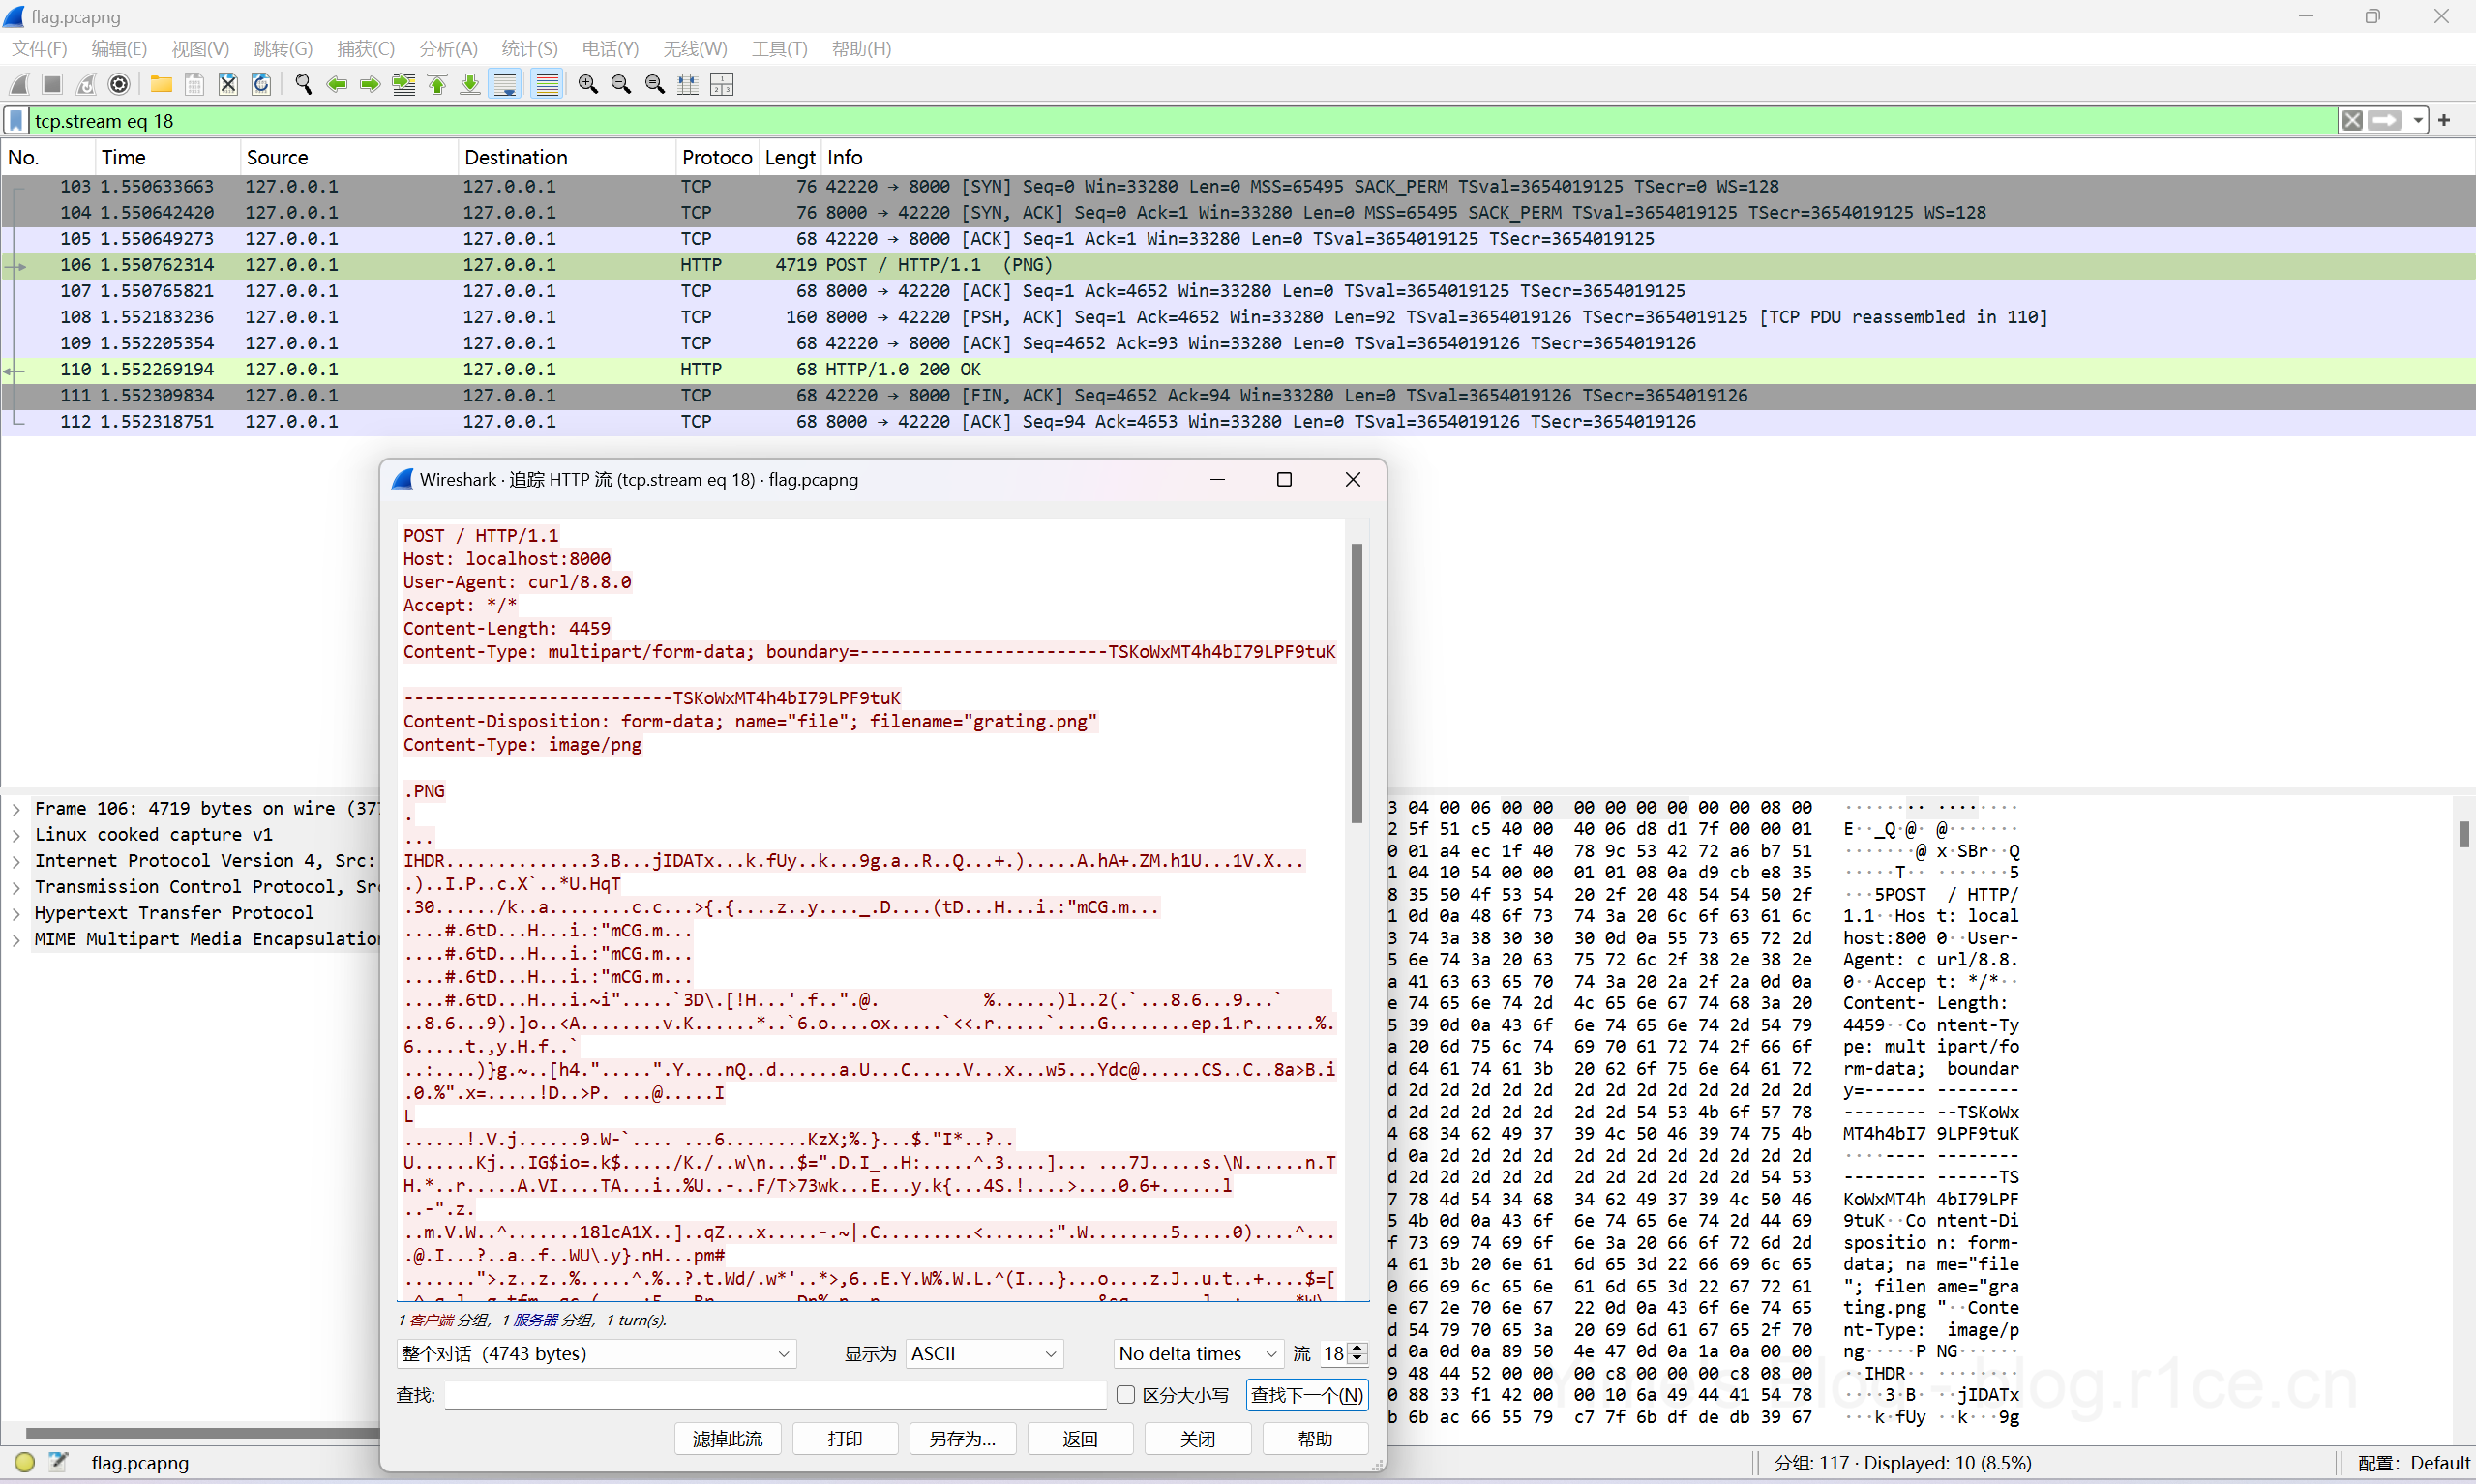
Task: Open the Analyze menu
Action: pyautogui.click(x=448, y=49)
